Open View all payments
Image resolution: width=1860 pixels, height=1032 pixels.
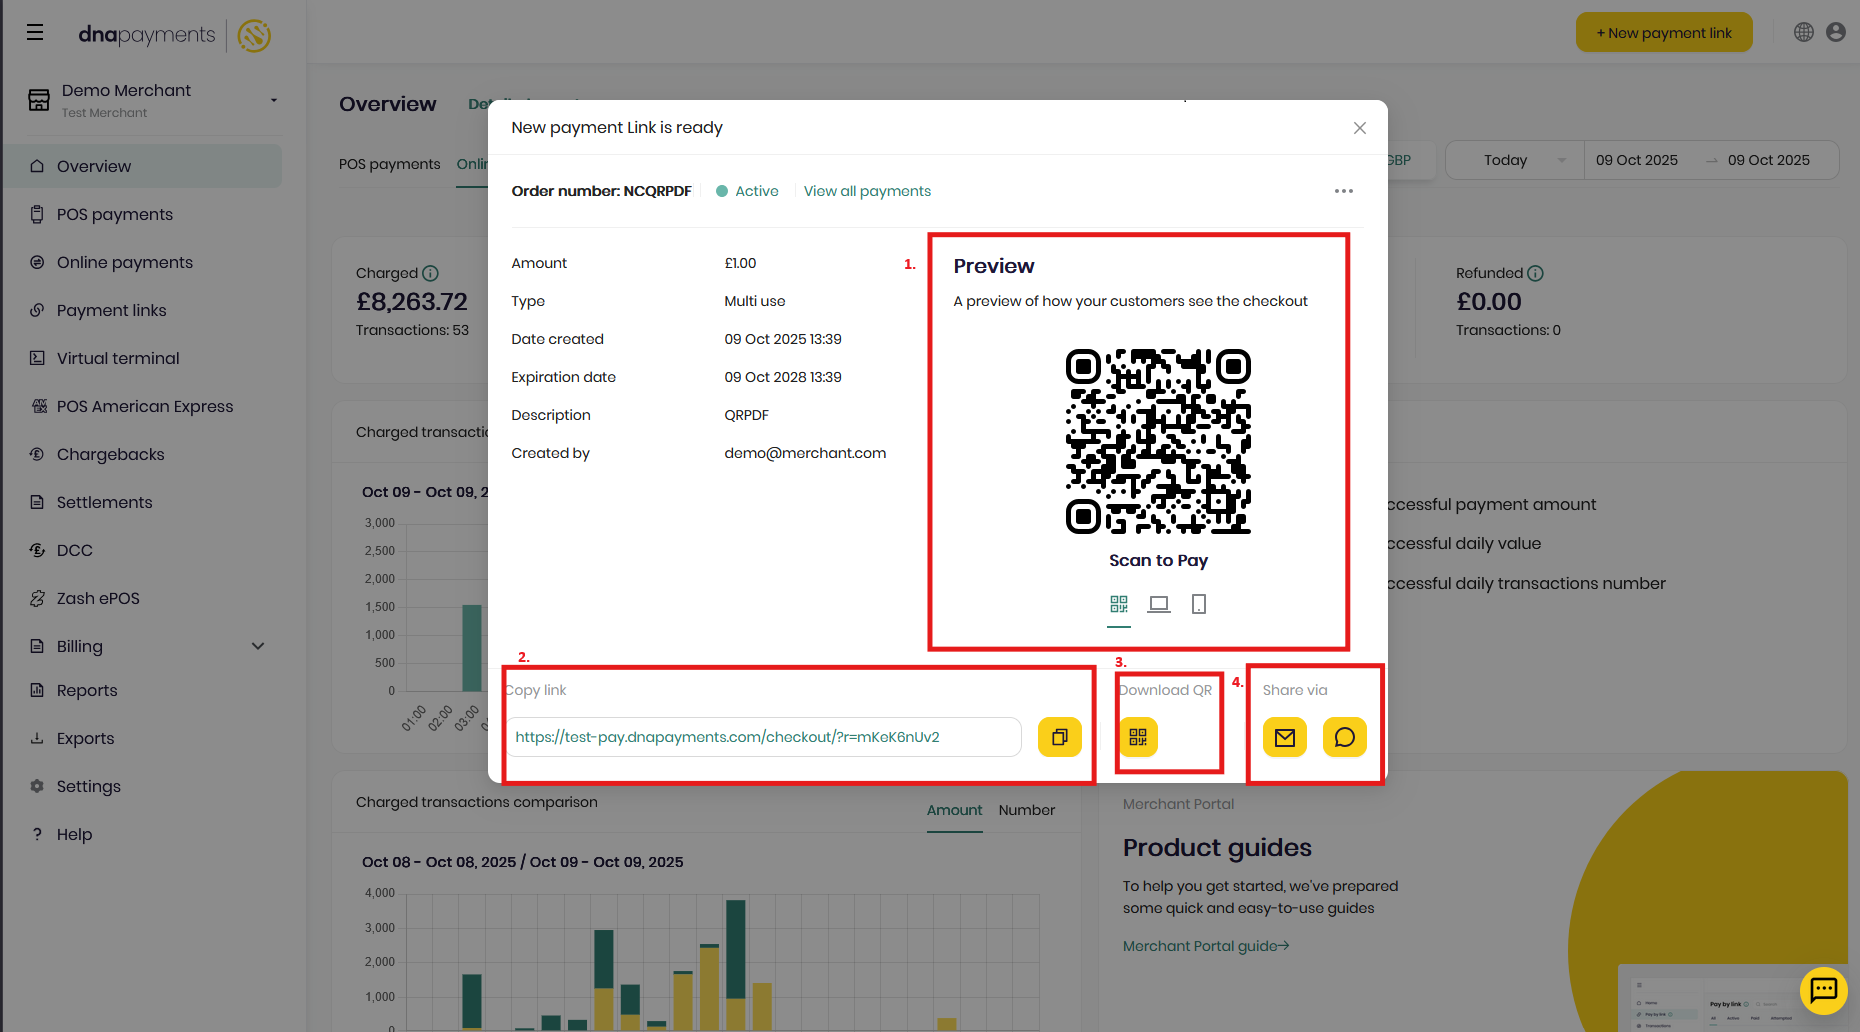coord(866,190)
